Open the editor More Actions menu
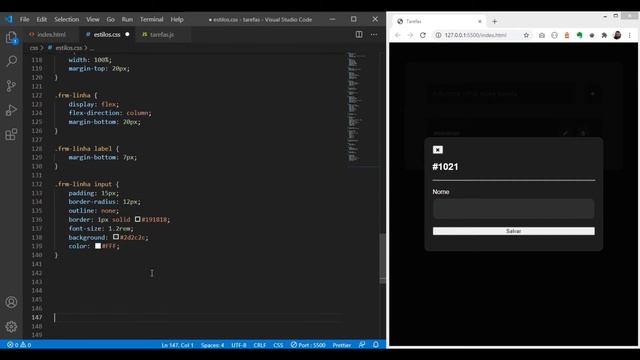This screenshot has height=360, width=640. click(374, 34)
